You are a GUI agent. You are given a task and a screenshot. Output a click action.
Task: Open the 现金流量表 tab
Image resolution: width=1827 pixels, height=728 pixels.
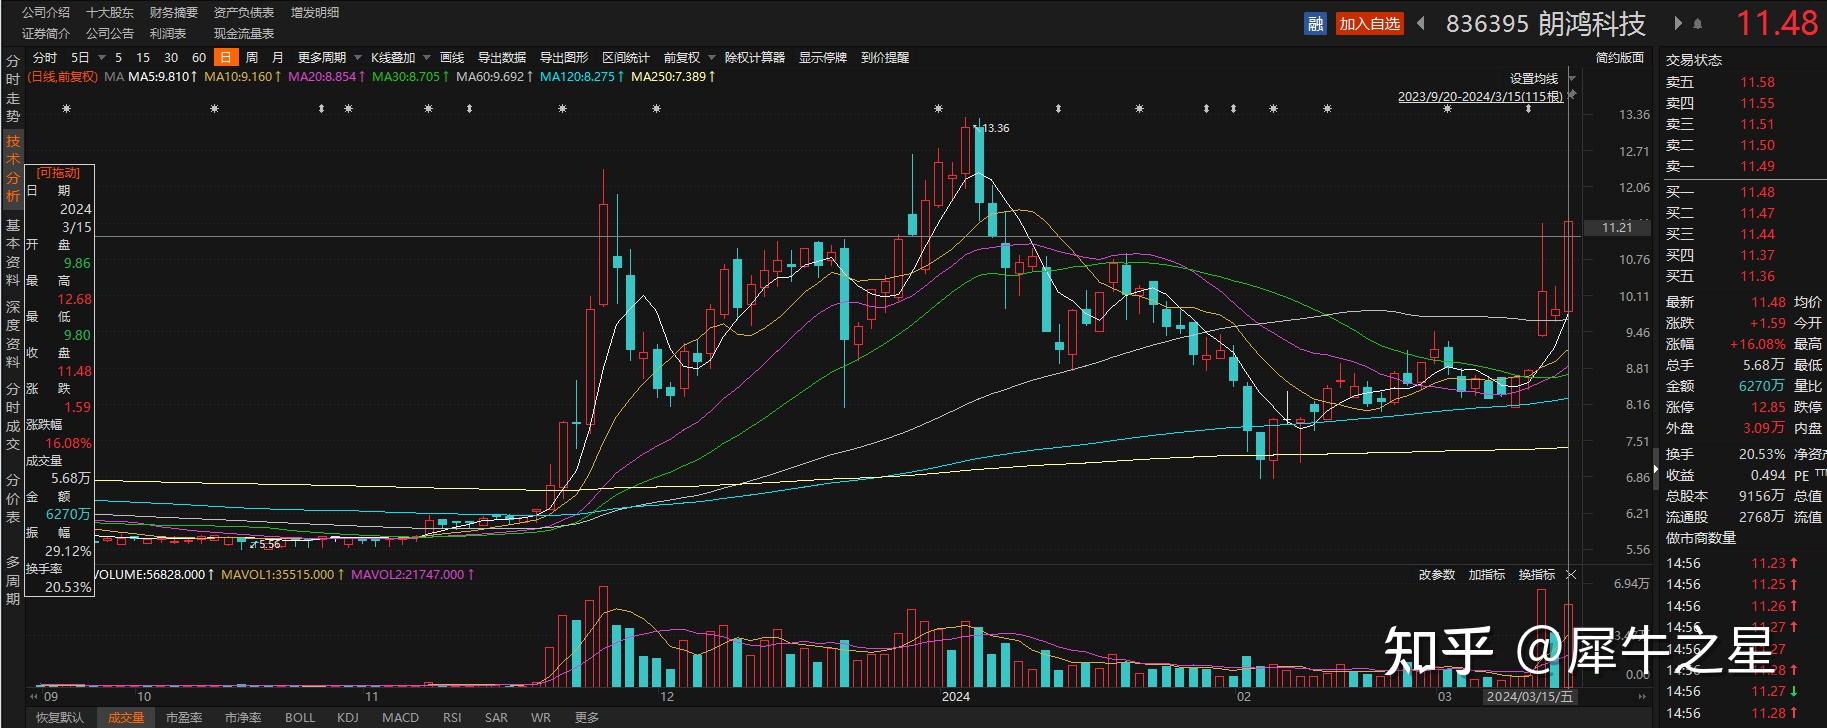244,34
